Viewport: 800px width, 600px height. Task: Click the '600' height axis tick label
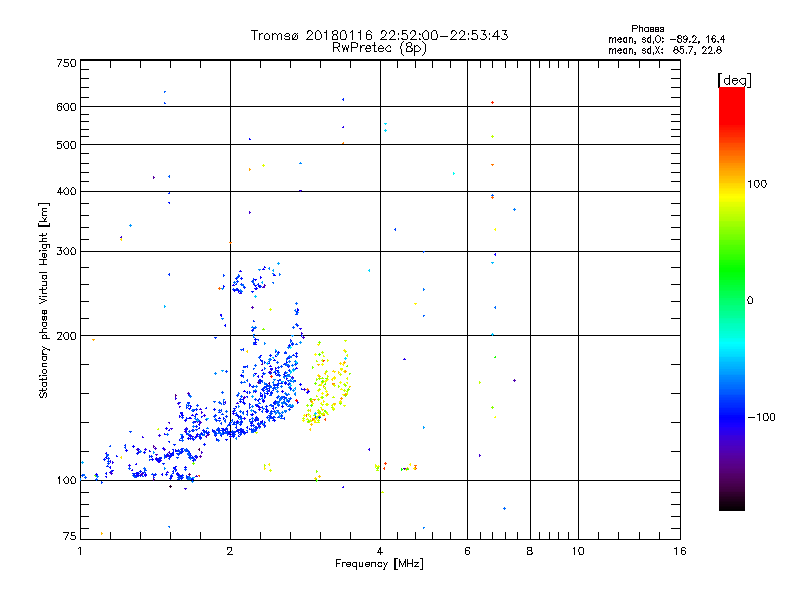tap(66, 107)
